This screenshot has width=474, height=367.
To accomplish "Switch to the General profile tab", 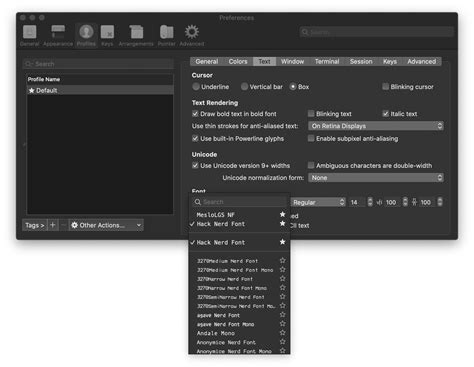I will click(207, 61).
